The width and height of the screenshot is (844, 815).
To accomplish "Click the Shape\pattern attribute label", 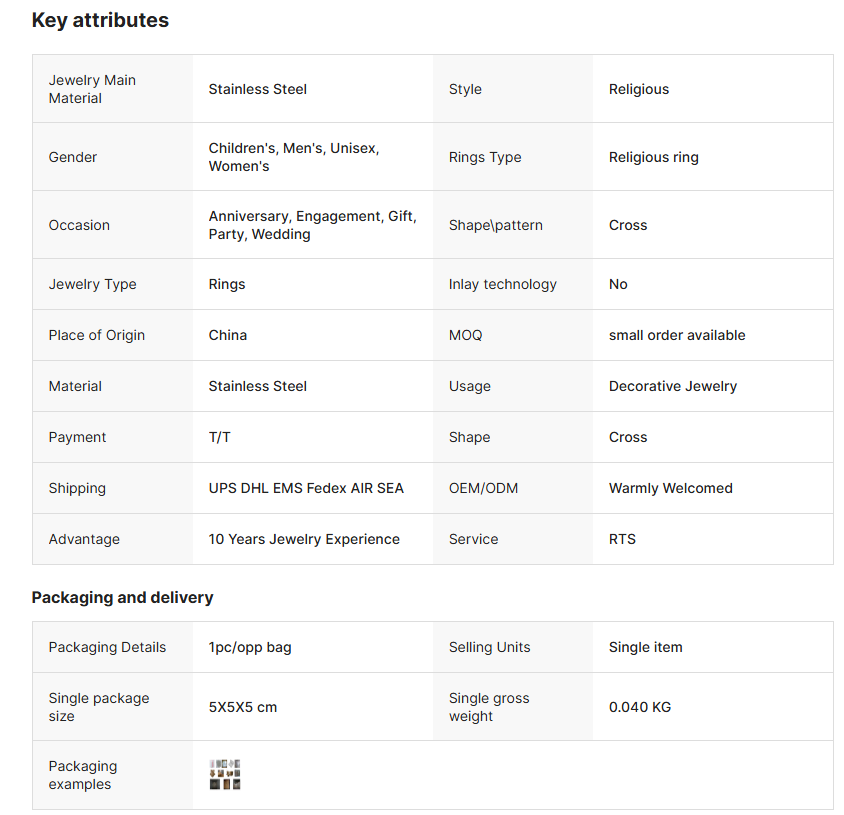I will pos(496,225).
